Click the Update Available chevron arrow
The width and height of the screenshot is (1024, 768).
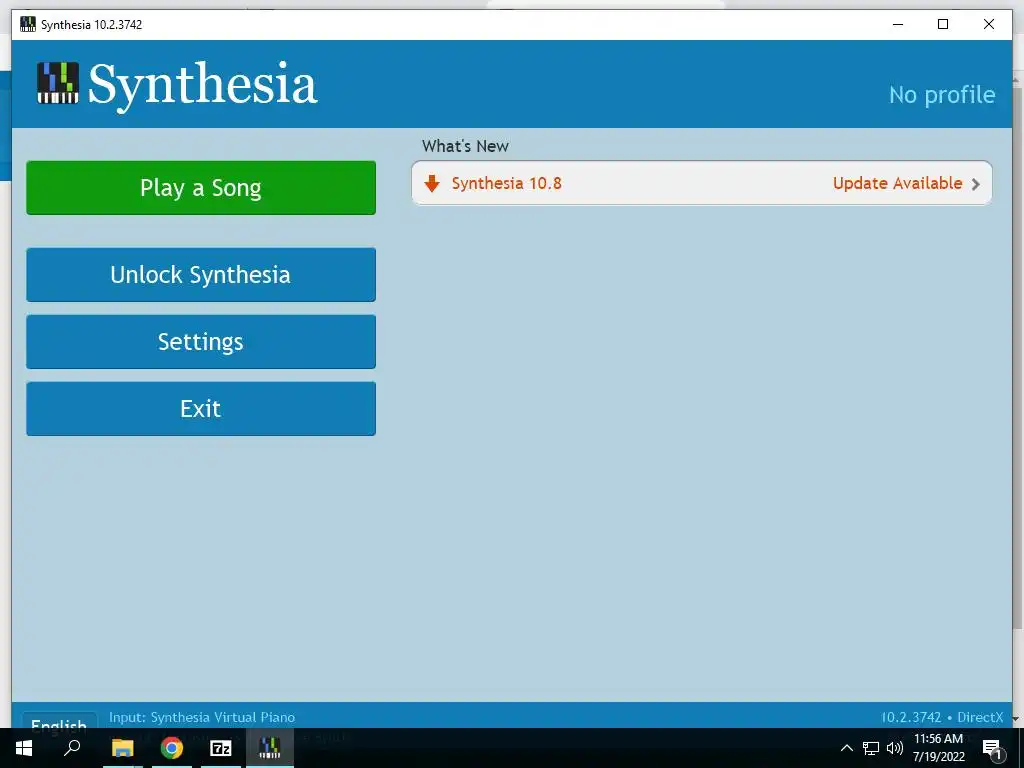pyautogui.click(x=976, y=184)
